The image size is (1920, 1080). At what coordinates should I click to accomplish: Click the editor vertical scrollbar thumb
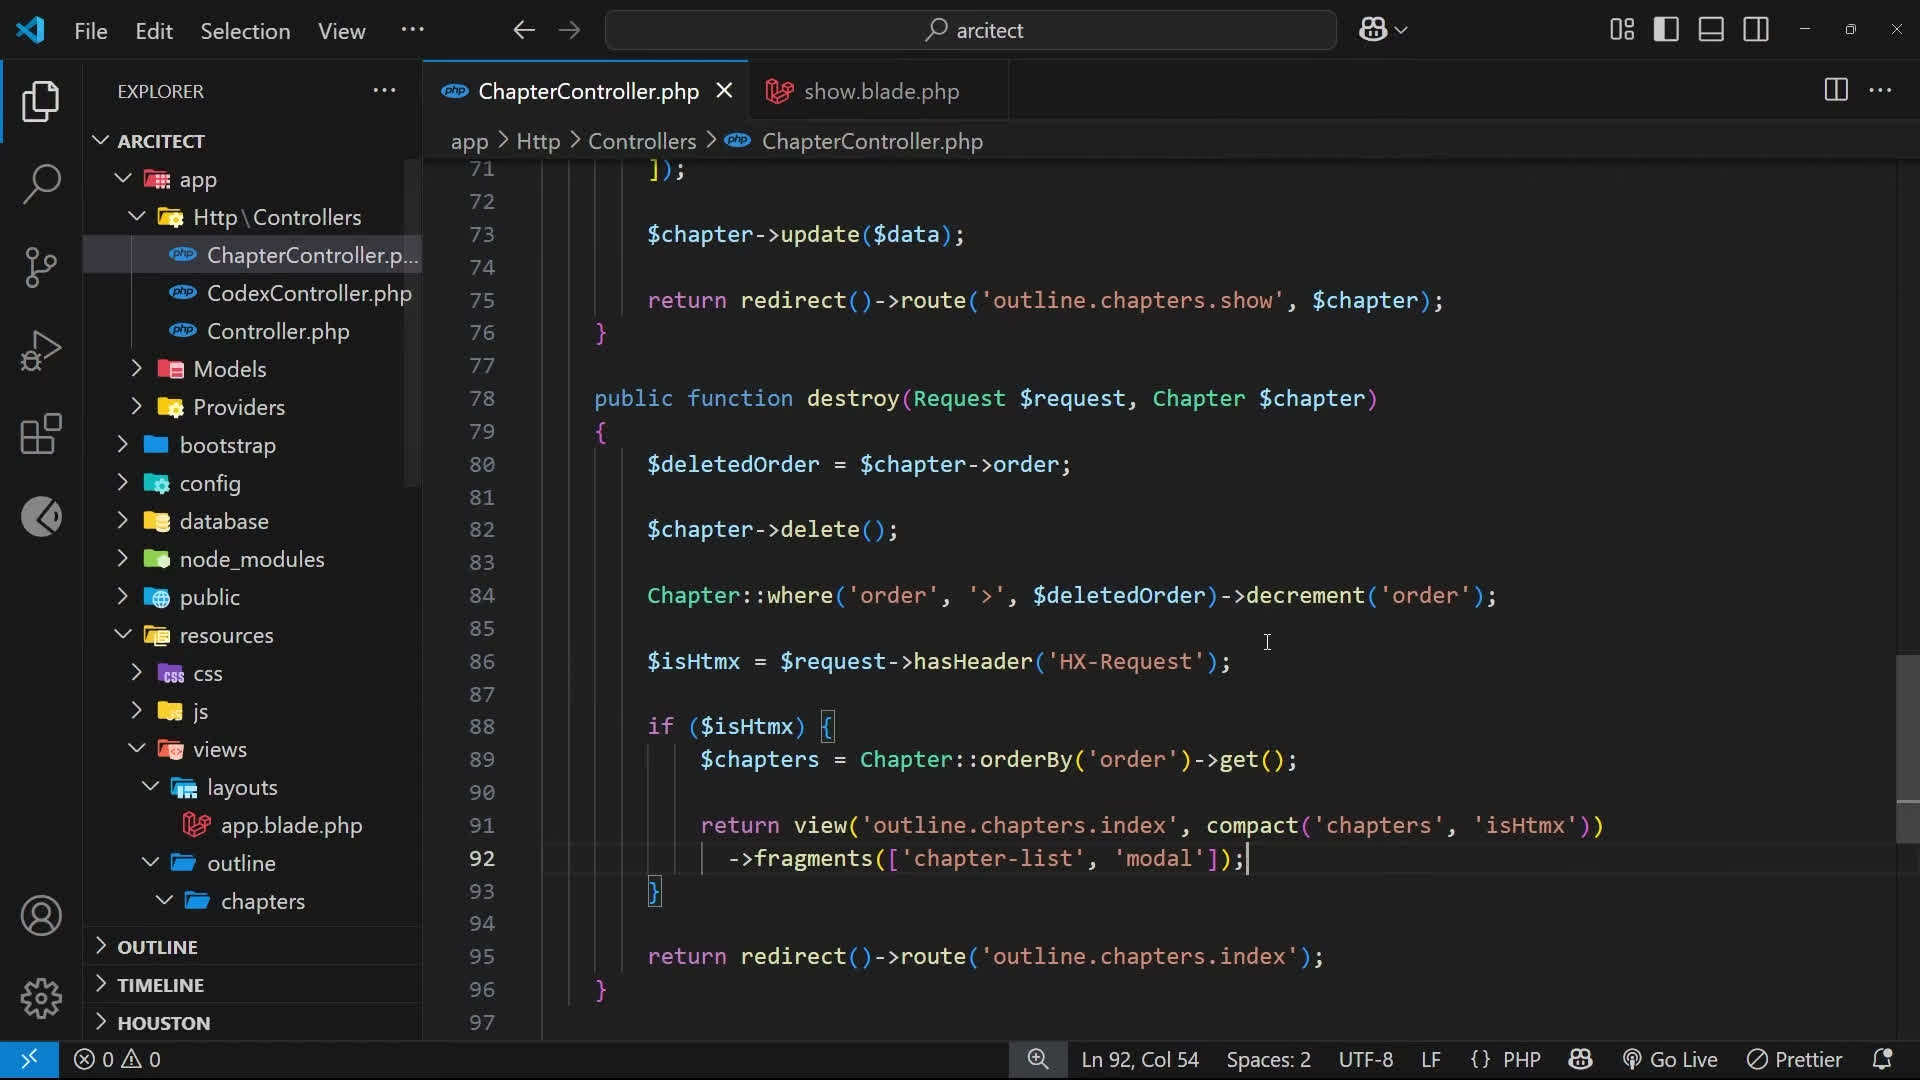tap(1907, 748)
